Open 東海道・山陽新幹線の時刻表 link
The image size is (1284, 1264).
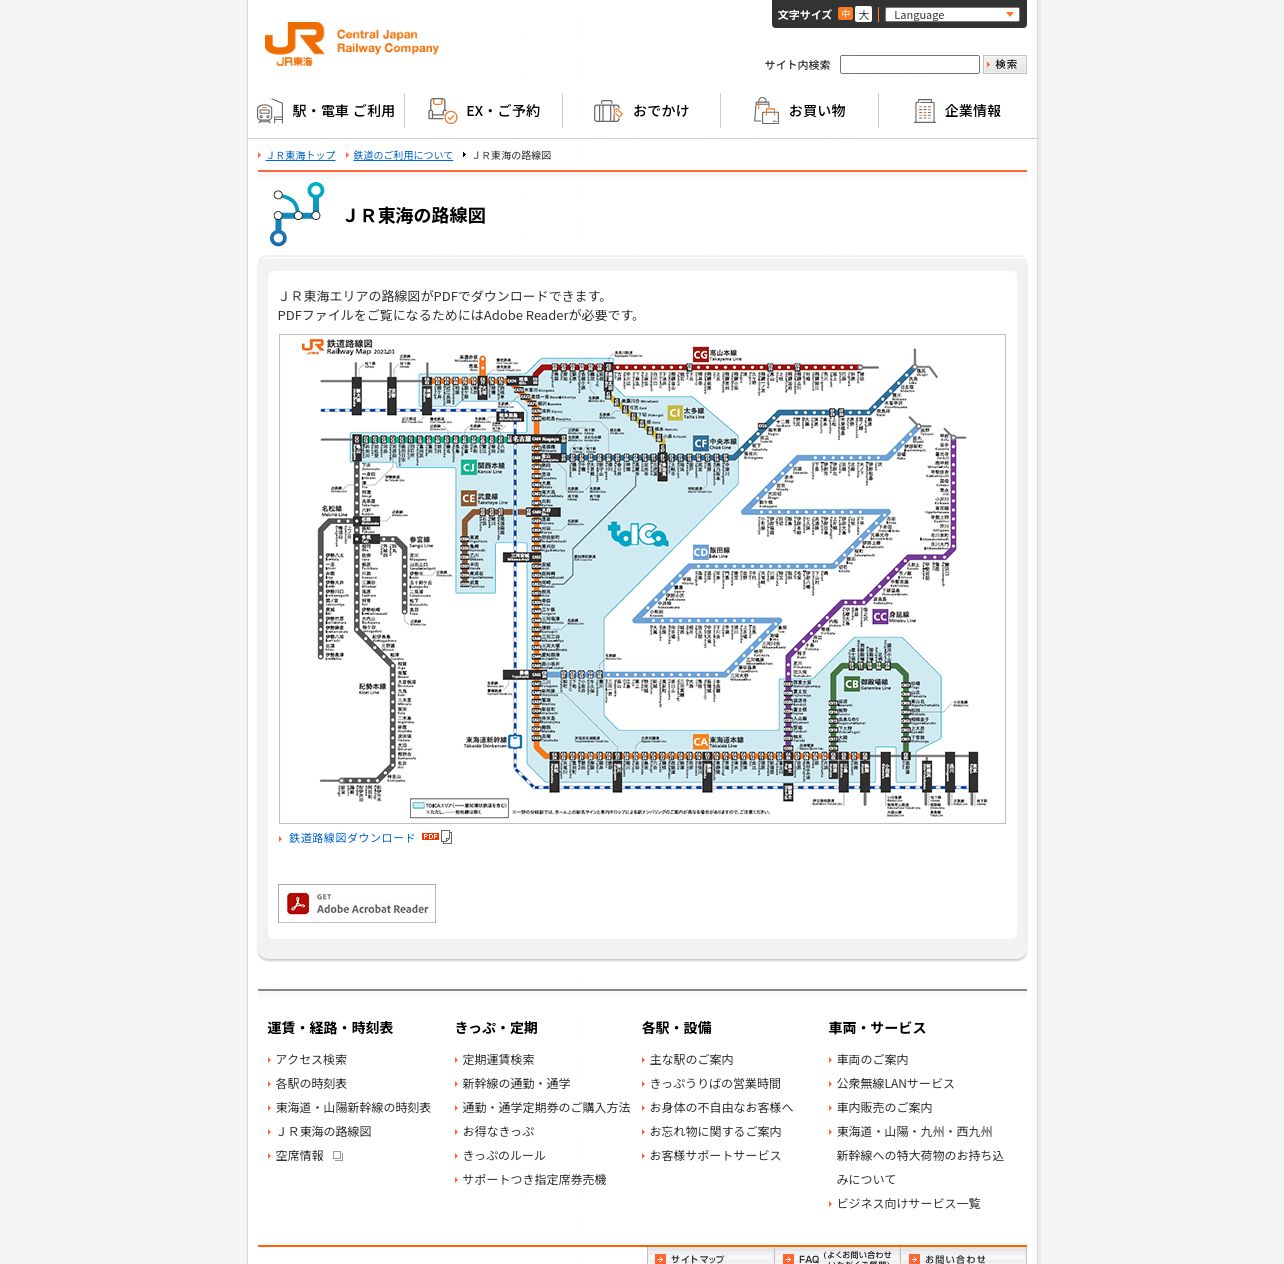click(353, 1108)
